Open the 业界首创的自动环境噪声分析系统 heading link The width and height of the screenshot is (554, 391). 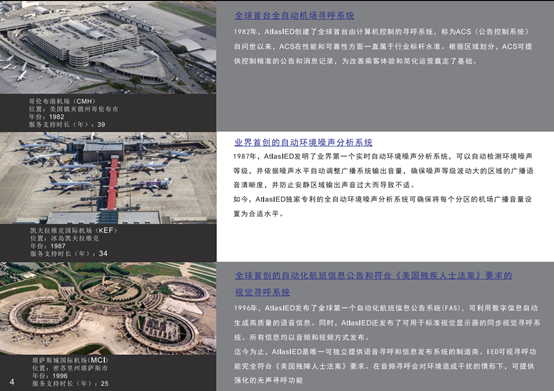click(303, 142)
